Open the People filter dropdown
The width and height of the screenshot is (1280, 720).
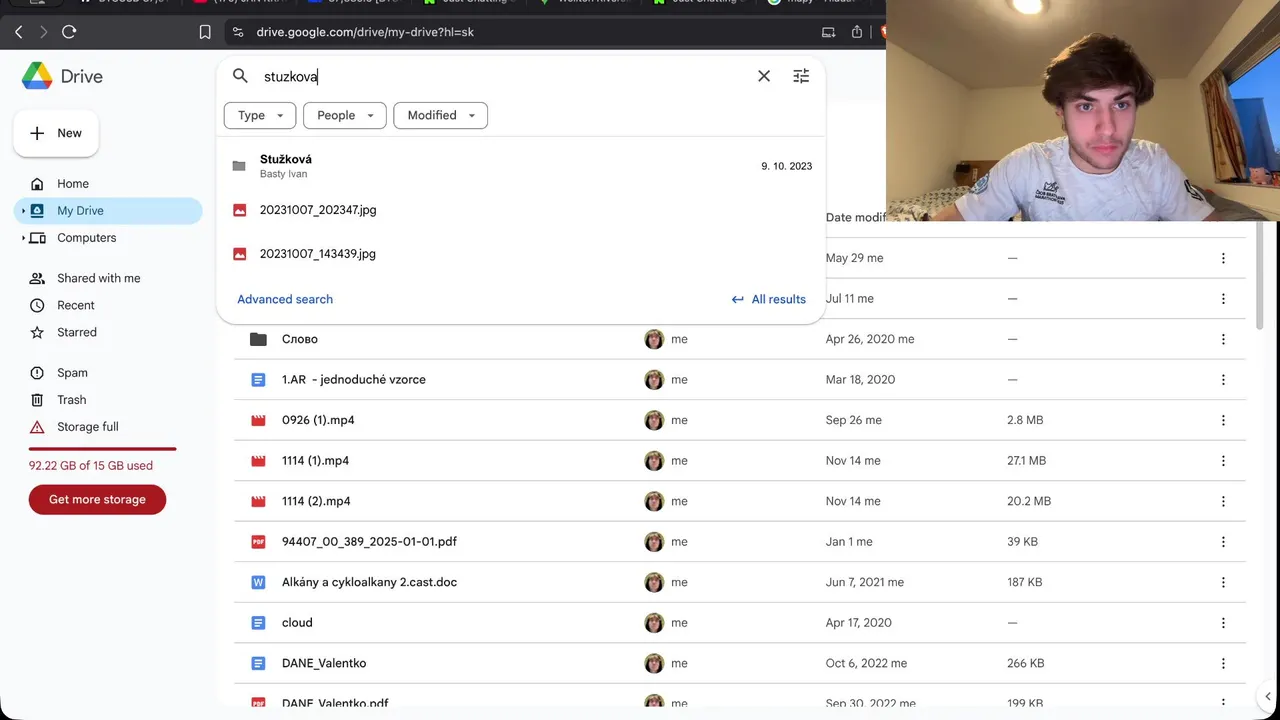(x=345, y=115)
